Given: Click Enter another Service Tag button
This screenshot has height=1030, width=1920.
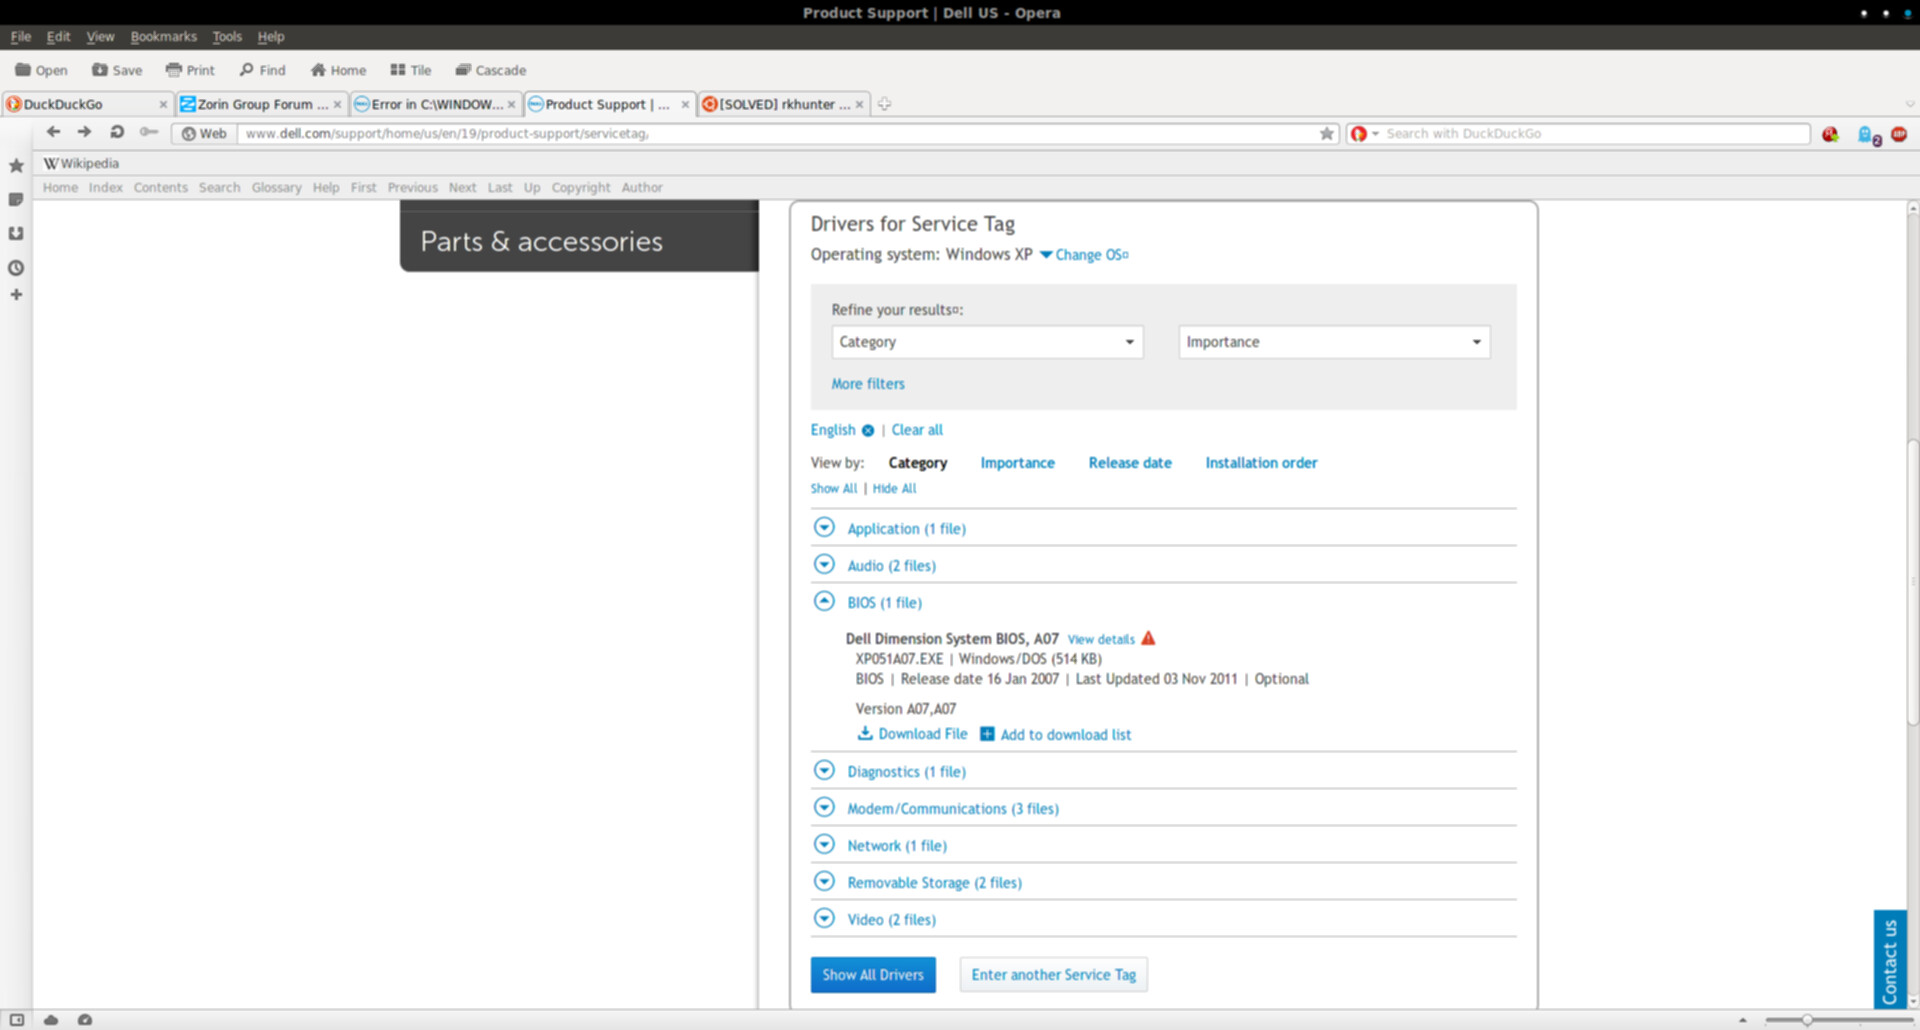Looking at the screenshot, I should 1053,975.
